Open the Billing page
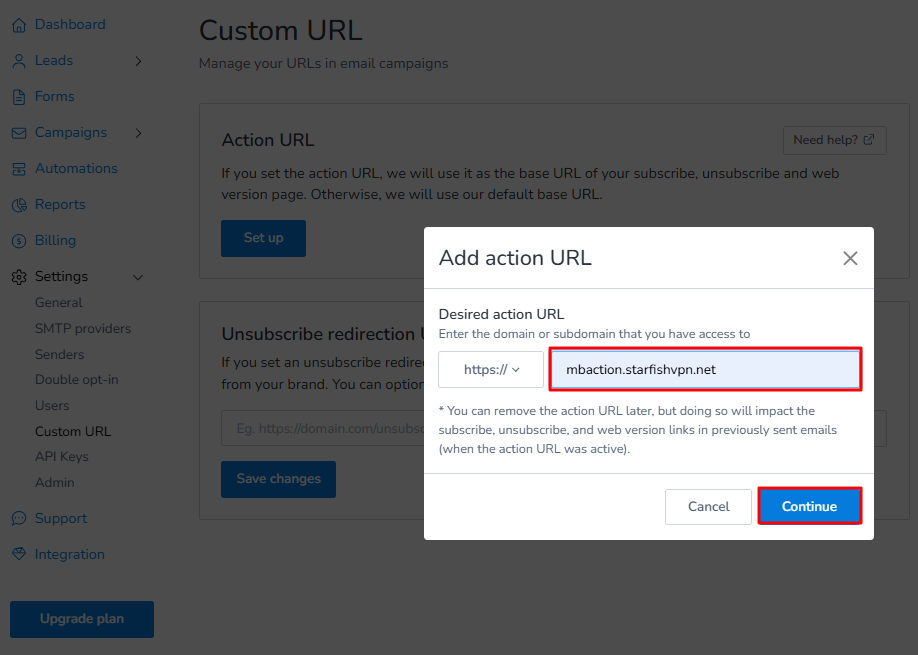The image size is (918, 655). [x=56, y=241]
